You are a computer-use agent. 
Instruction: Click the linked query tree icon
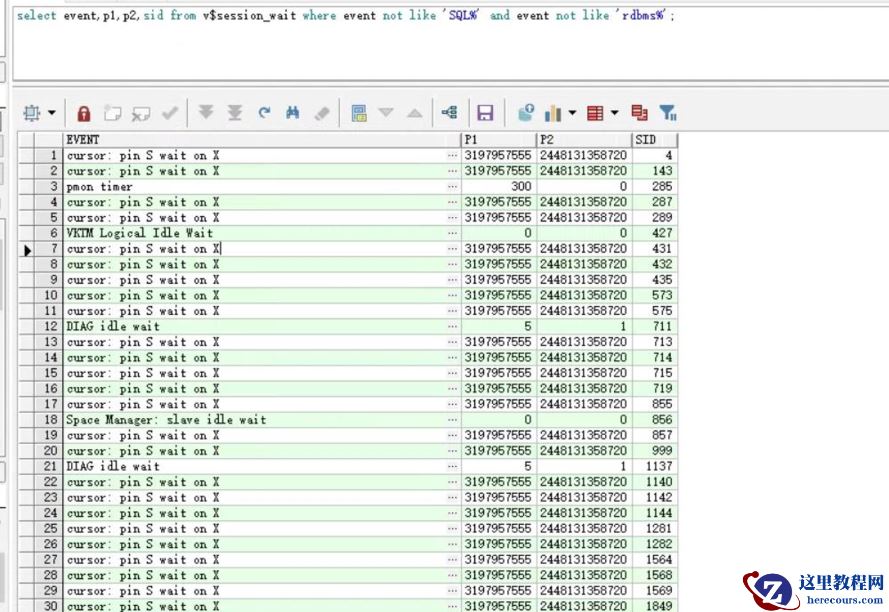[450, 112]
